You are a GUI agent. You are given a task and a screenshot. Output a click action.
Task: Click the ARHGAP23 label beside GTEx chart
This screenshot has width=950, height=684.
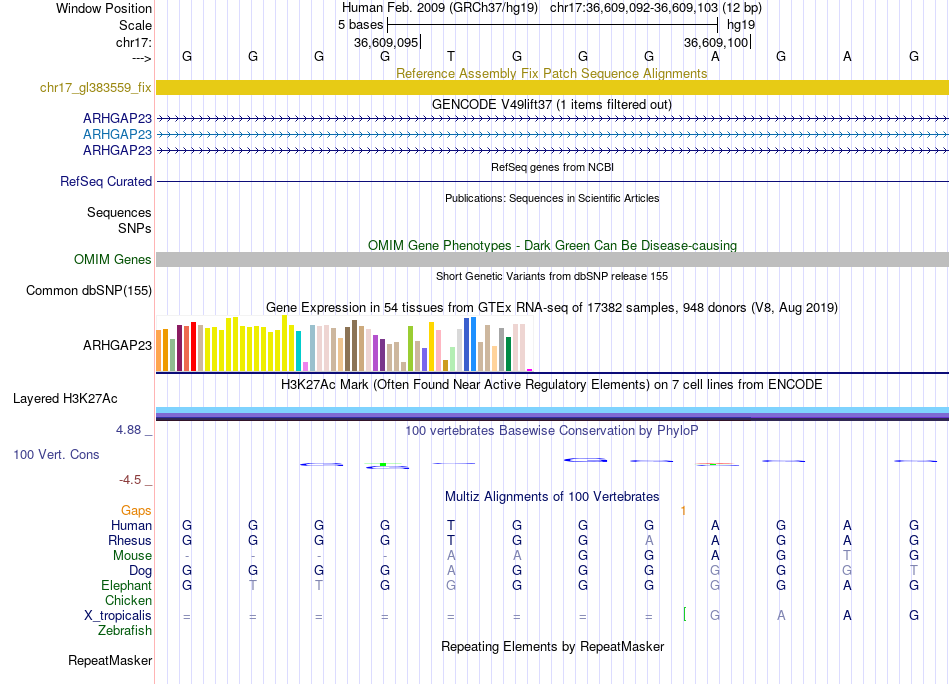click(117, 345)
